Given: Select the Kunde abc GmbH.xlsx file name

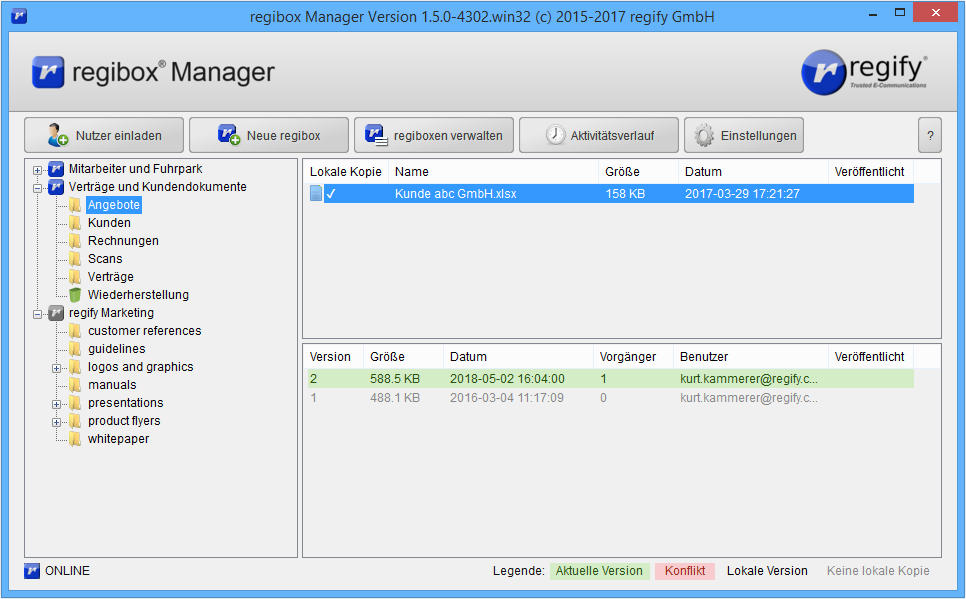Looking at the screenshot, I should pyautogui.click(x=455, y=194).
